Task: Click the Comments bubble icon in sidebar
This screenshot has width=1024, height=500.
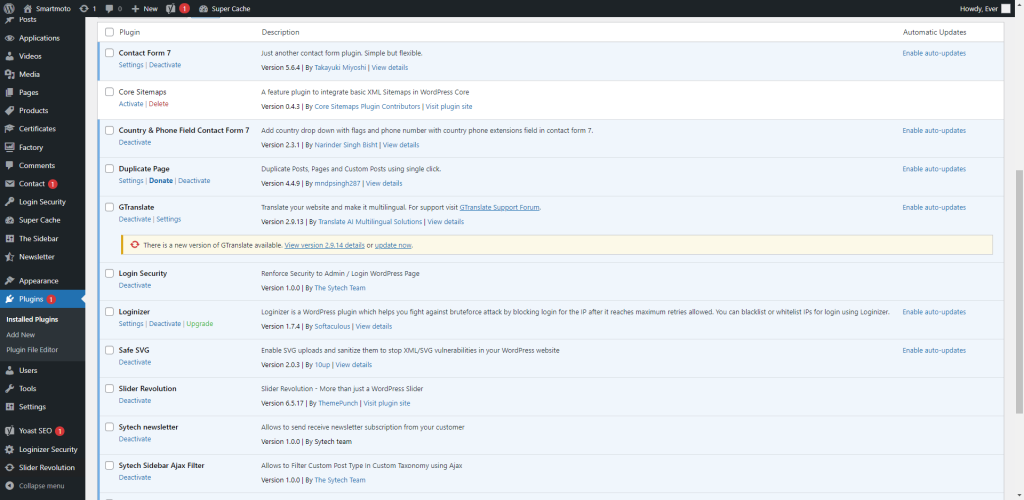Action: click(x=10, y=166)
